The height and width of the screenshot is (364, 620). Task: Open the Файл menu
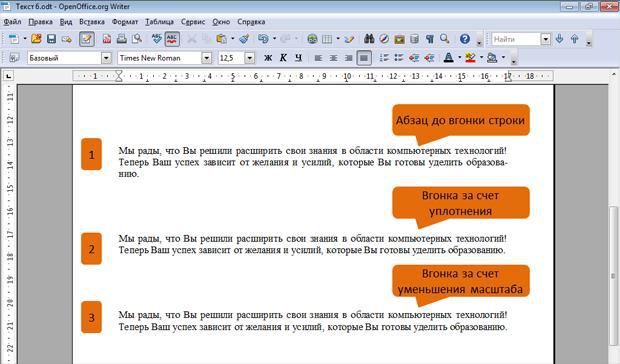coord(12,22)
